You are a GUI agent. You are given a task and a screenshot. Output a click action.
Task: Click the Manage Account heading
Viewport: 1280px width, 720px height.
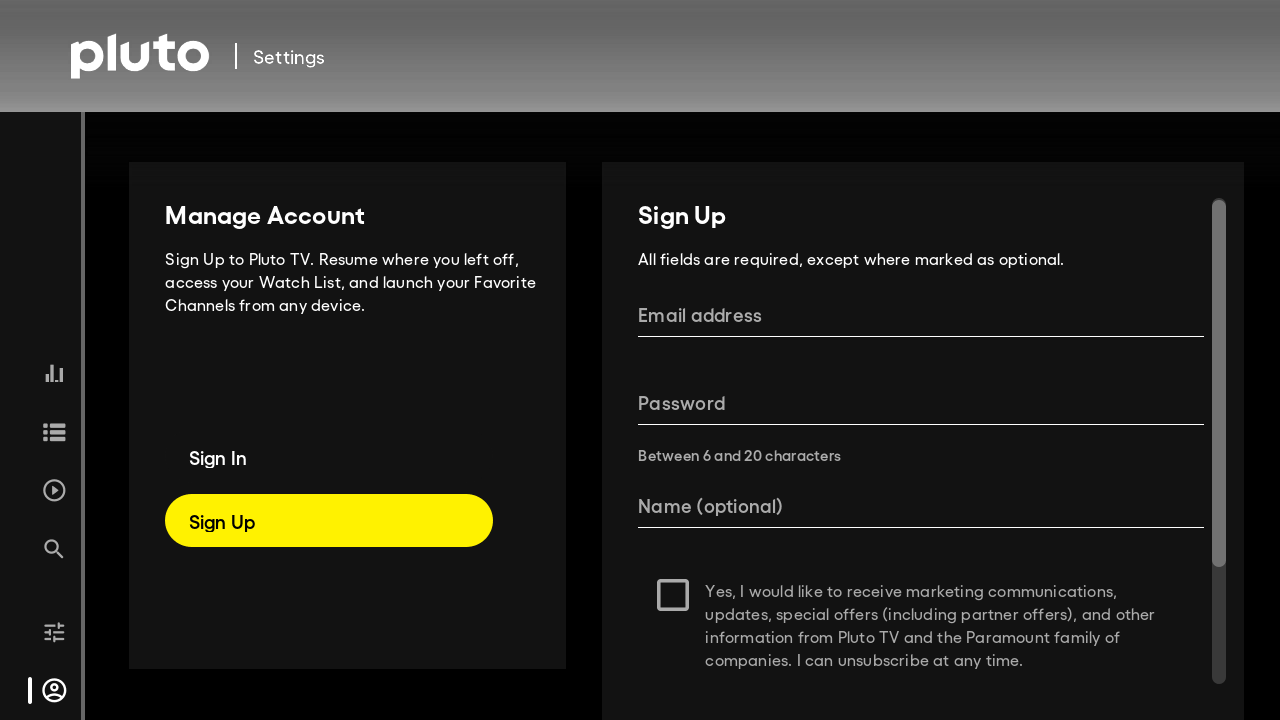pos(264,216)
